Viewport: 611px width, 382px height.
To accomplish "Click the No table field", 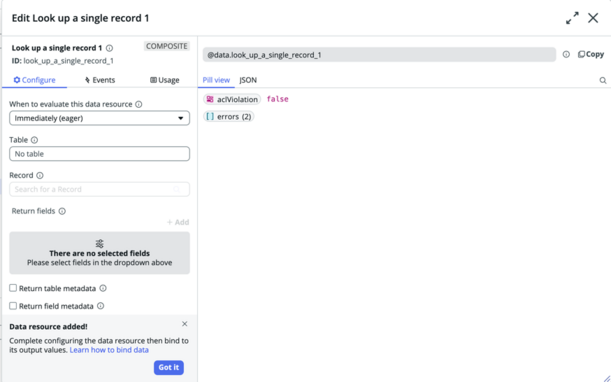I will coord(99,154).
